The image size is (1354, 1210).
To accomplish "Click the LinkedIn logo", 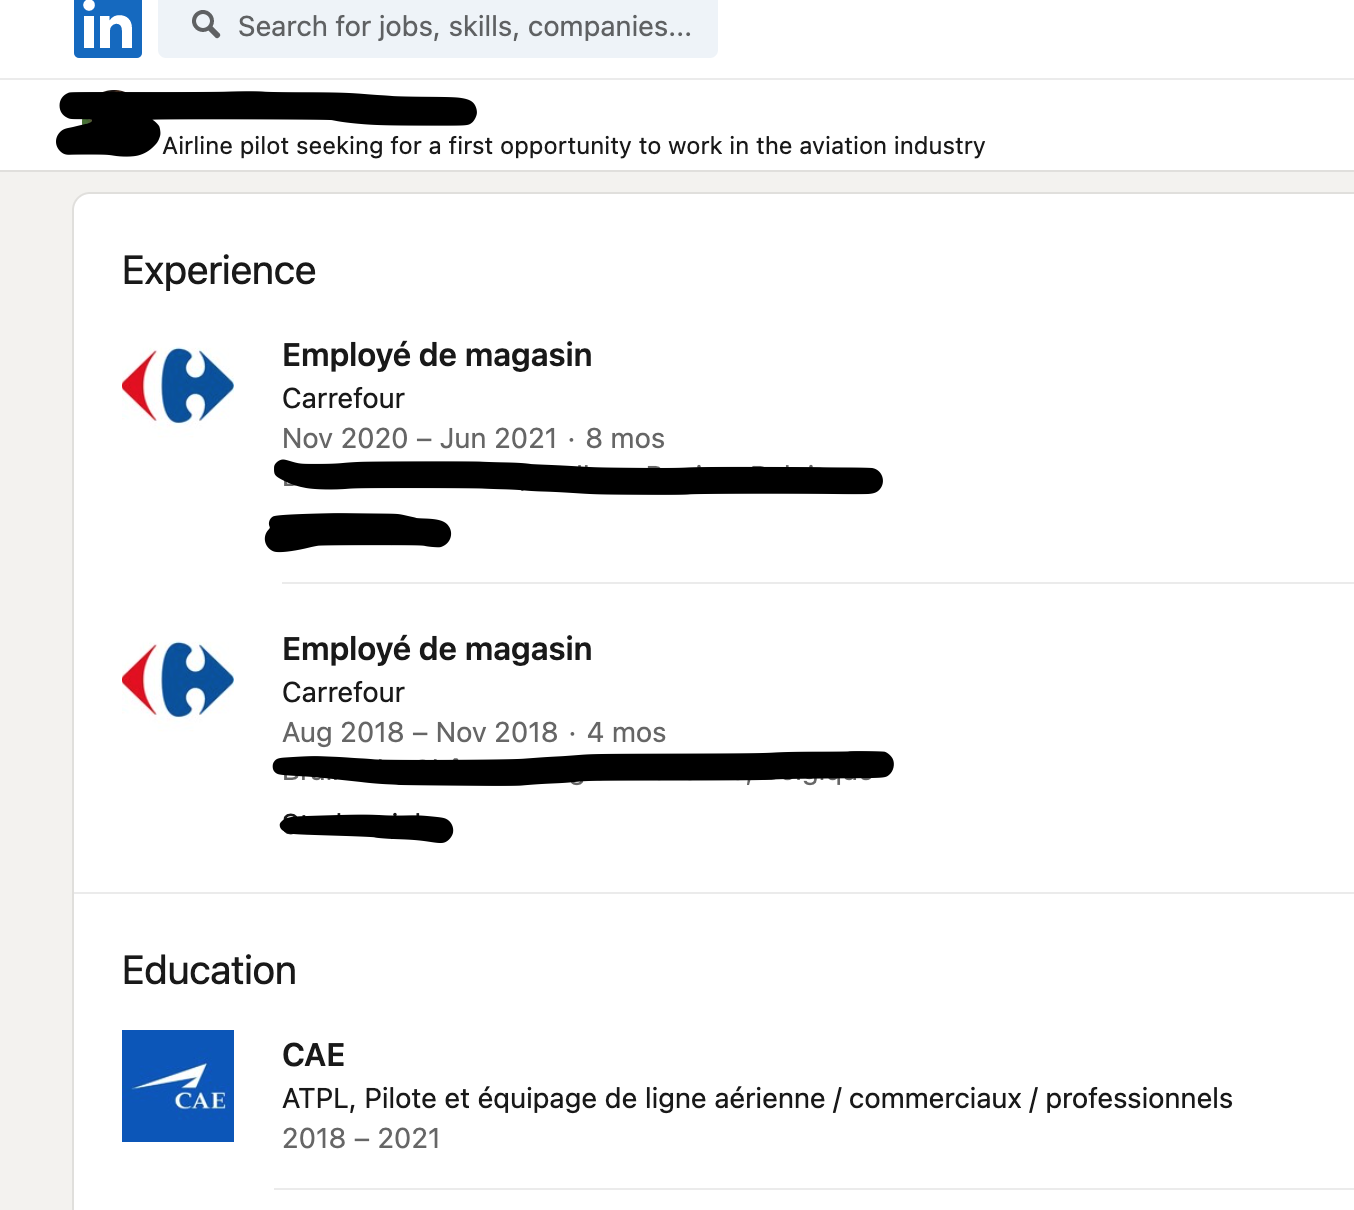I will pyautogui.click(x=108, y=27).
